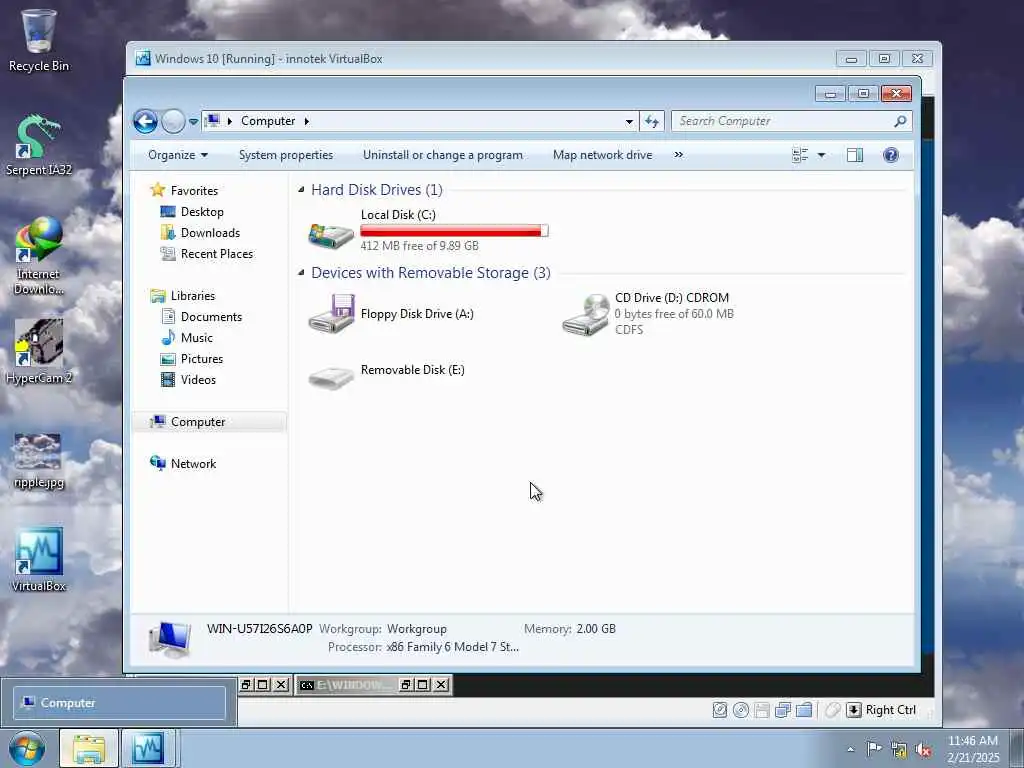The image size is (1024, 768).
Task: Select Floppy Disk Drive (A:) icon
Action: click(331, 314)
